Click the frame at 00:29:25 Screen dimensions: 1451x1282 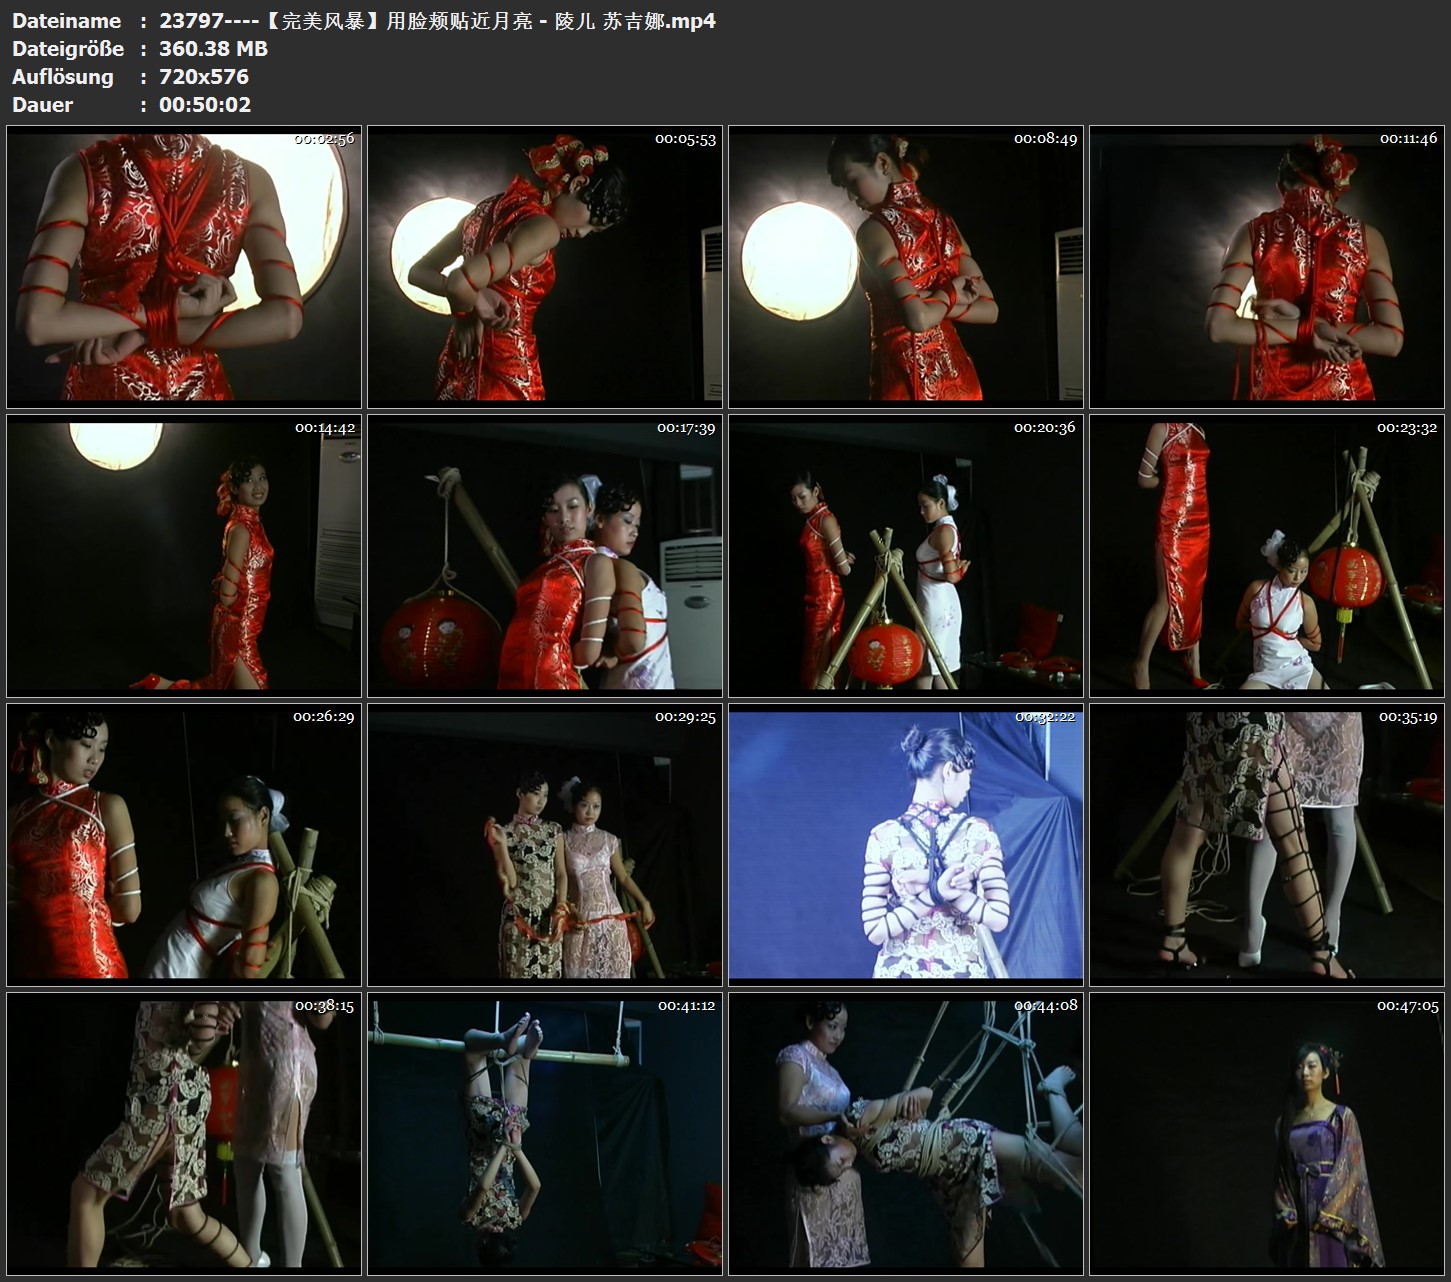[545, 844]
